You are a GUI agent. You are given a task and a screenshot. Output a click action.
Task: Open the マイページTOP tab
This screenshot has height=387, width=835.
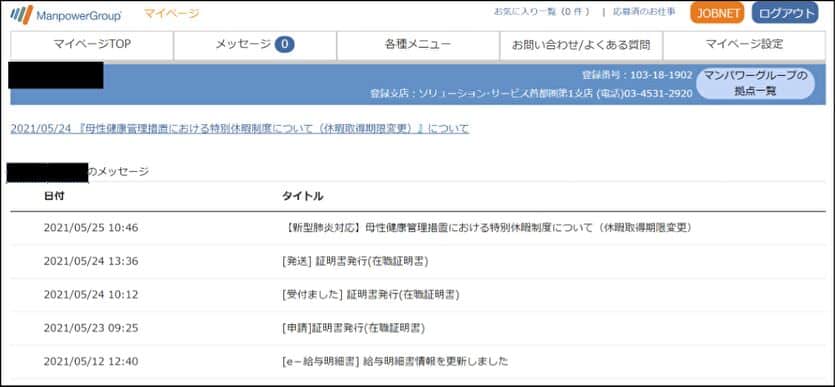click(92, 45)
